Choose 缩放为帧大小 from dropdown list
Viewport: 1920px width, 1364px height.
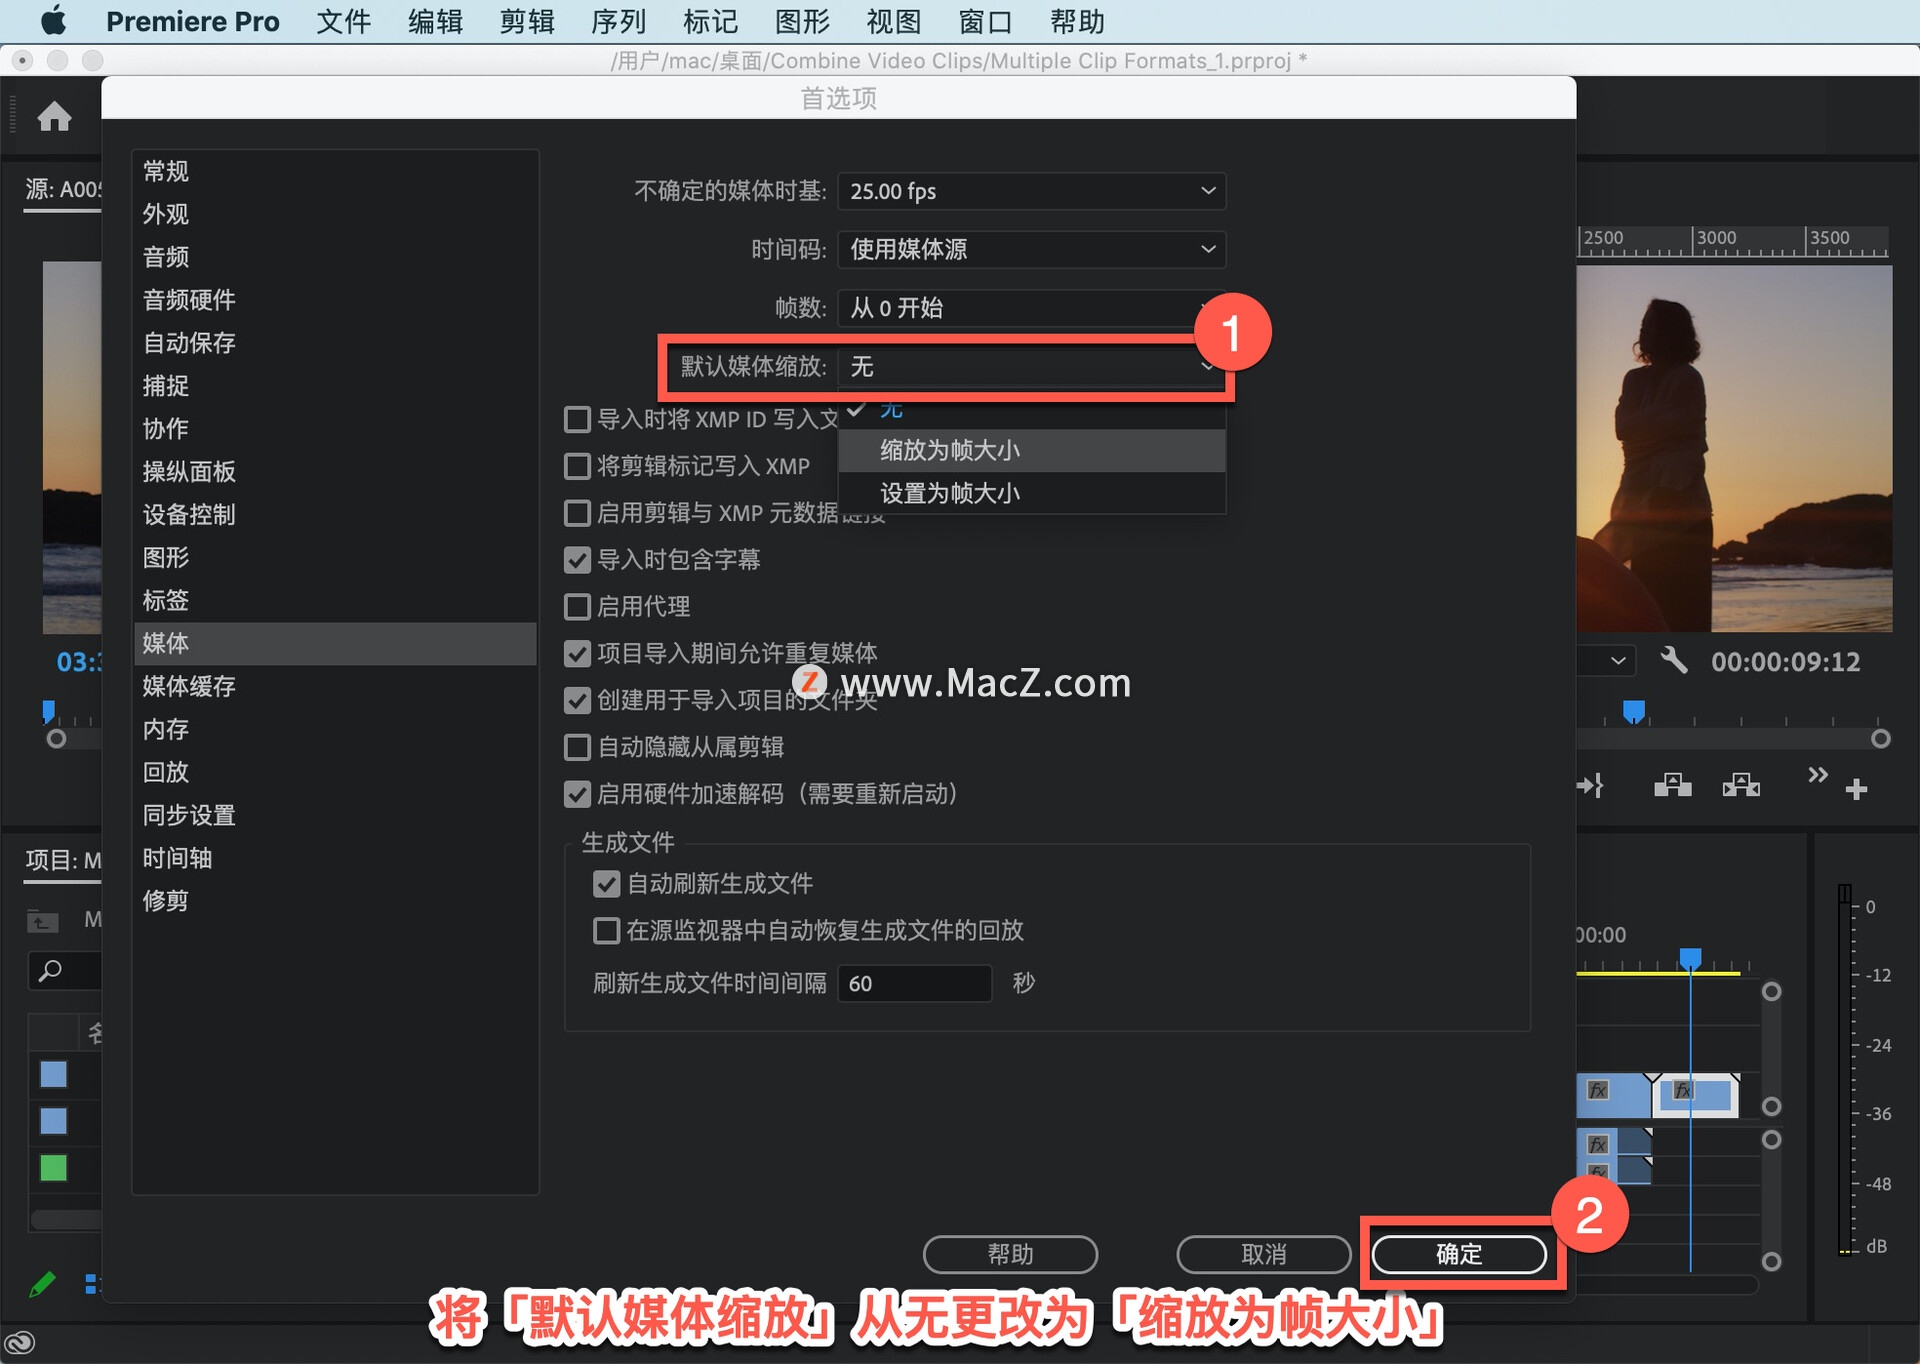tap(950, 450)
